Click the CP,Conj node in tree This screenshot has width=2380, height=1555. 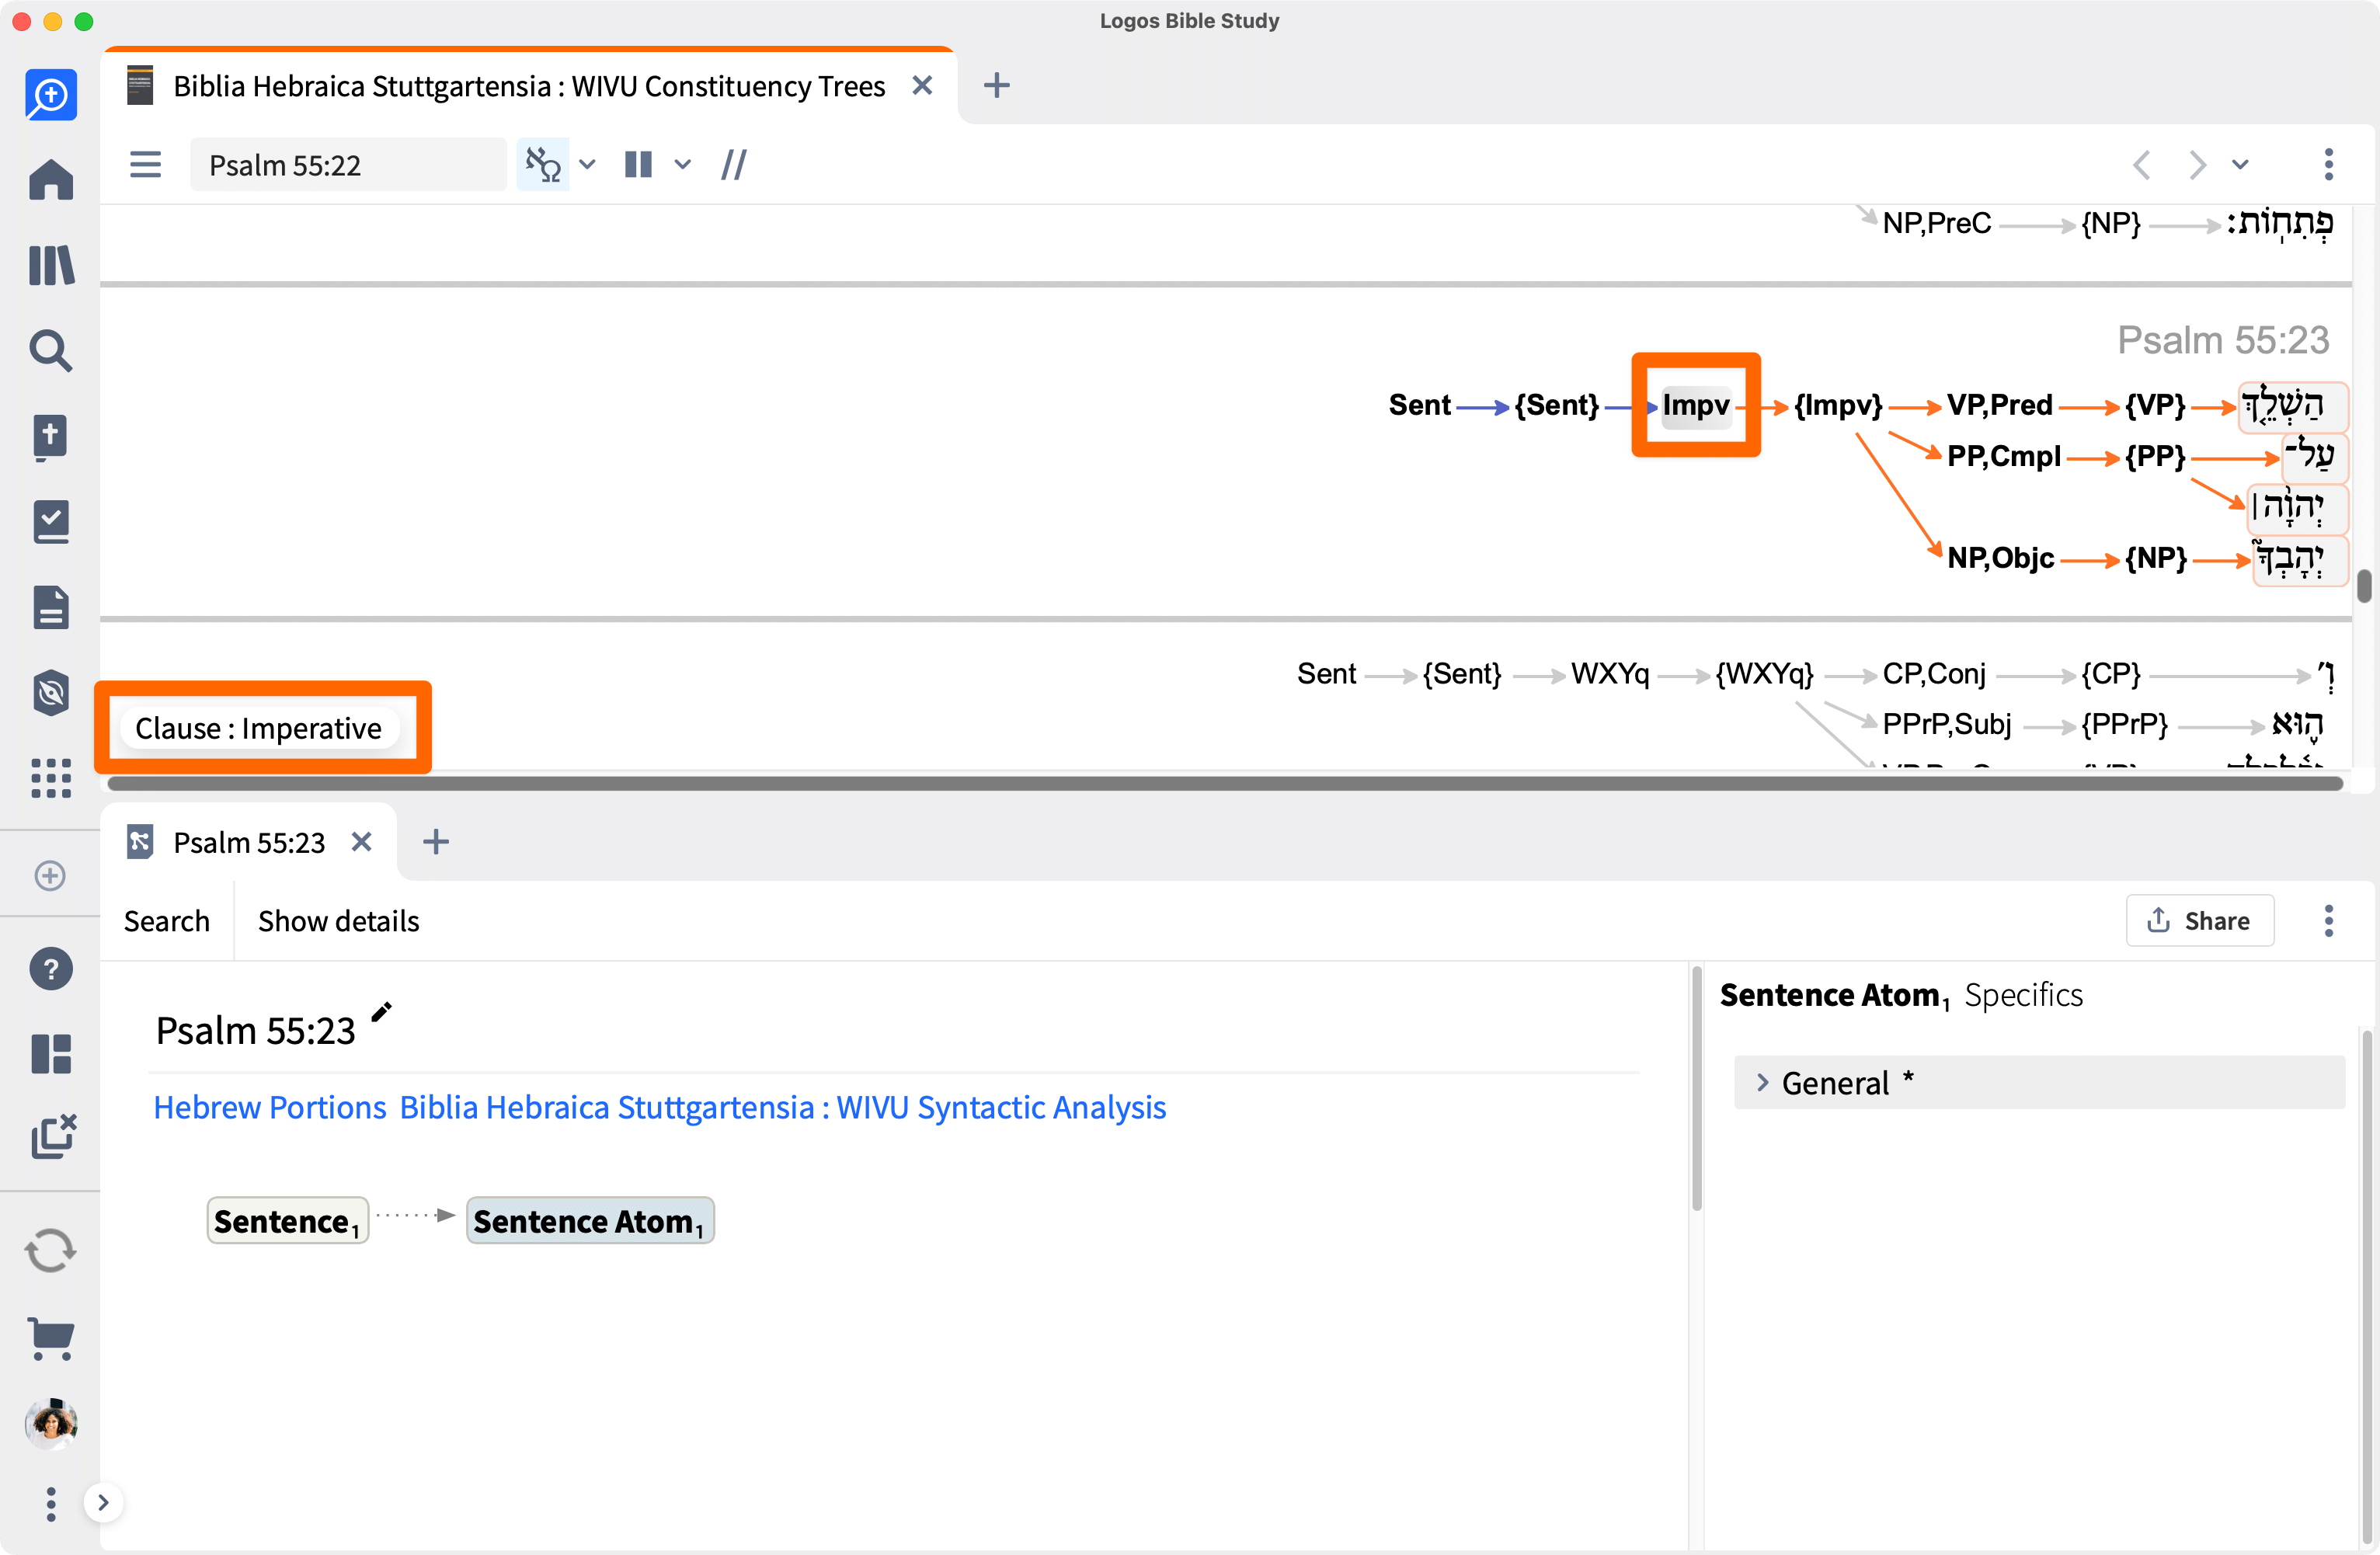click(1934, 674)
